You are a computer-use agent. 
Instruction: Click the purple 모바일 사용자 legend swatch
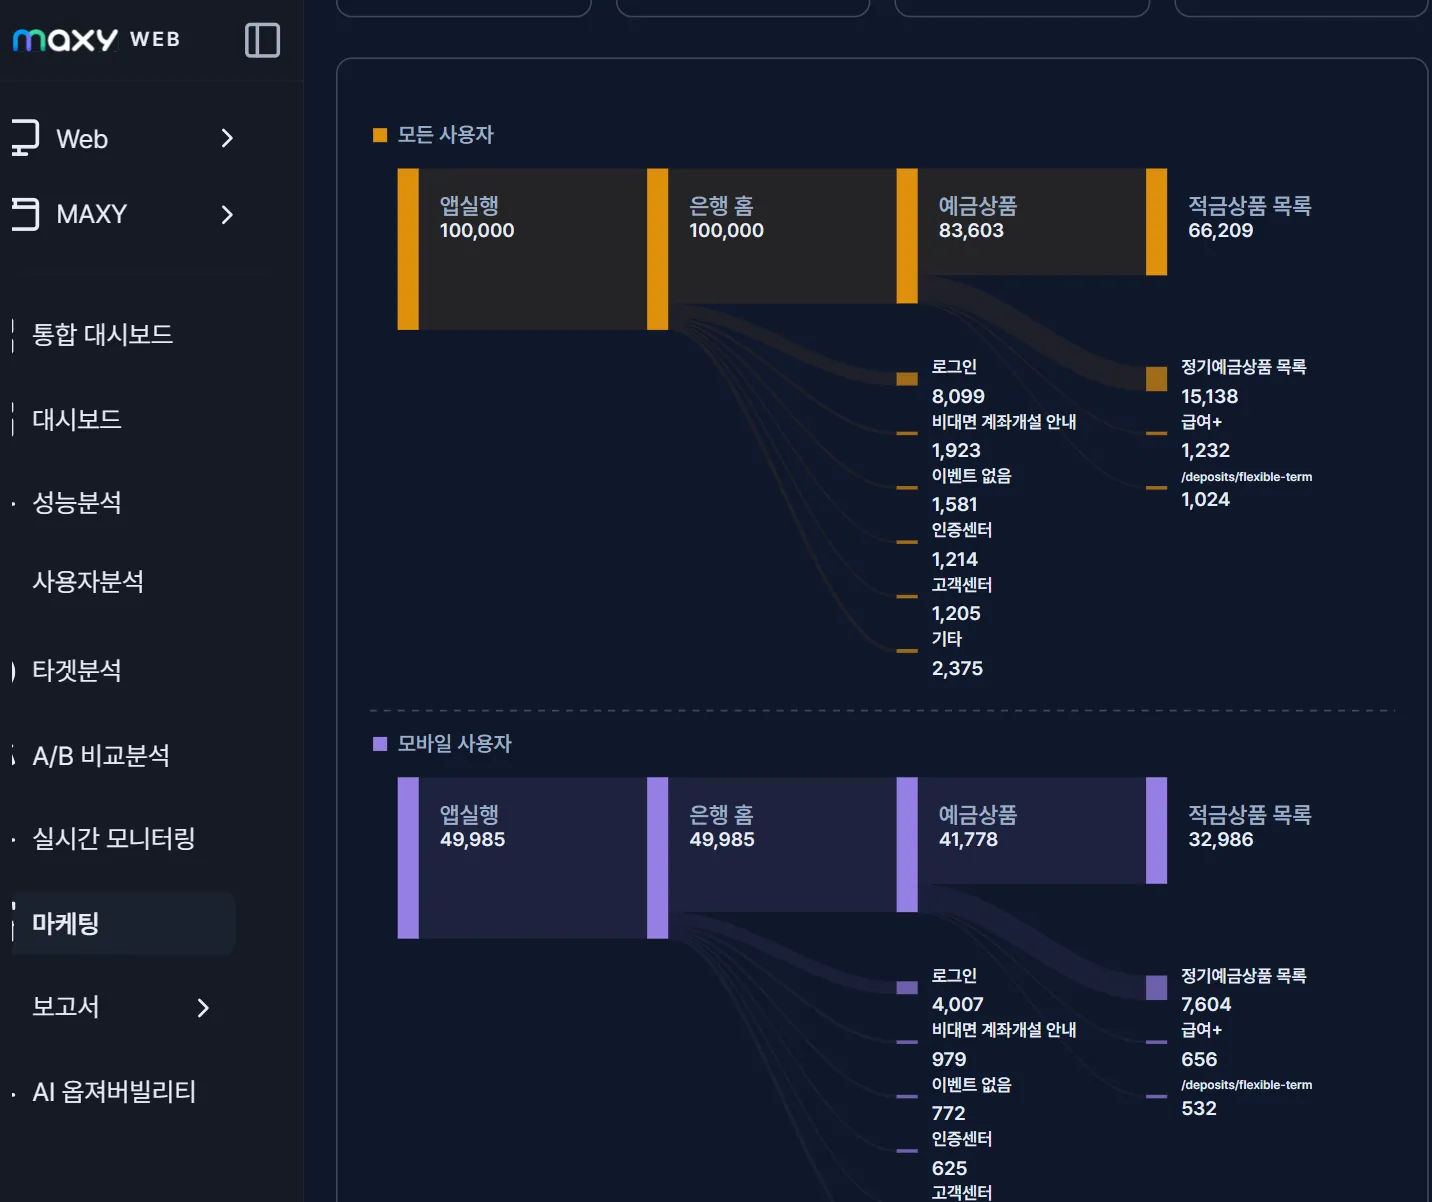(x=380, y=744)
